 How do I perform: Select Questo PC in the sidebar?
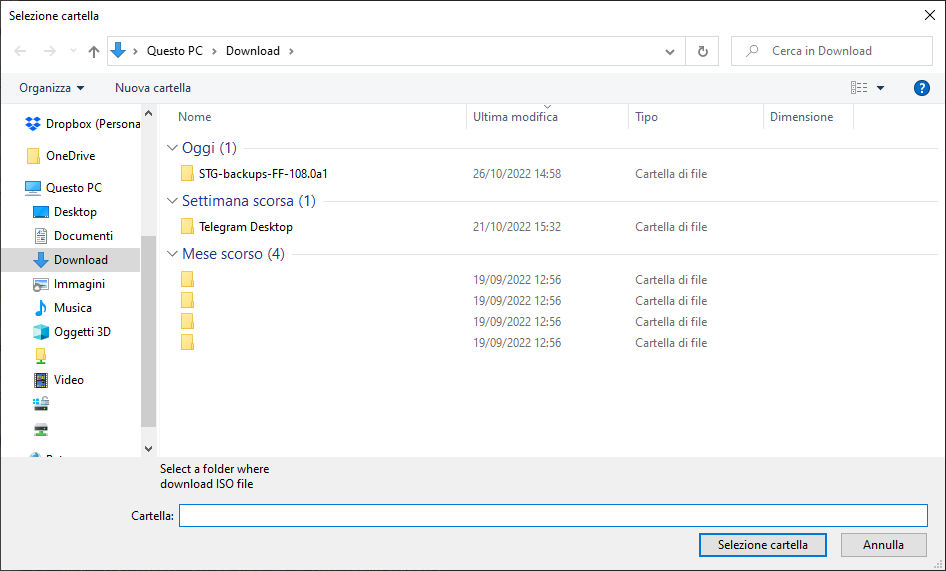tap(63, 188)
